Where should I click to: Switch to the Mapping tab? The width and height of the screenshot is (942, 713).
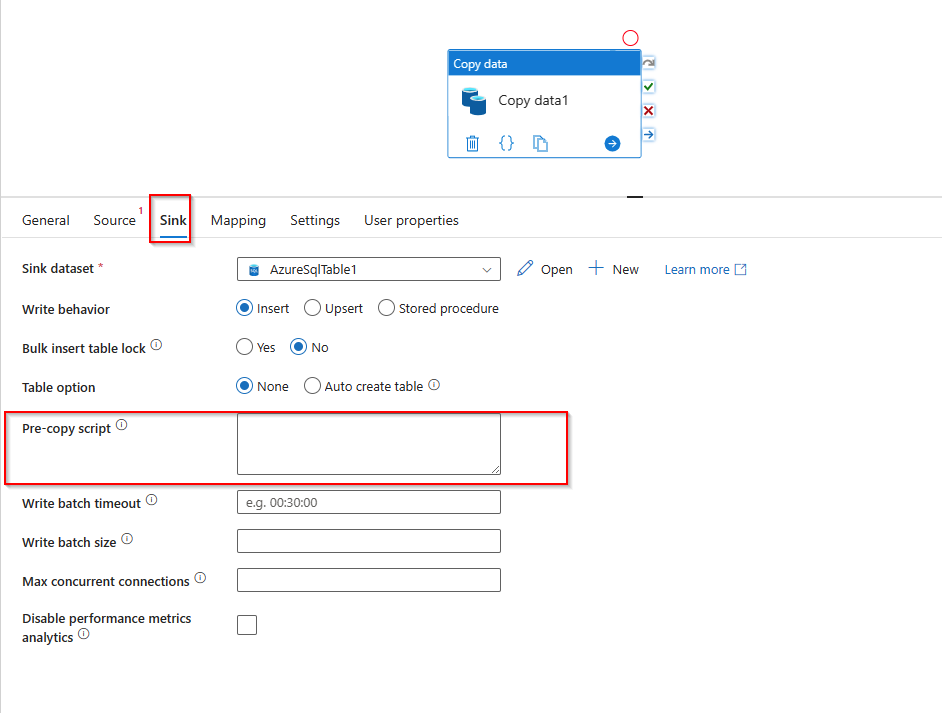[238, 220]
